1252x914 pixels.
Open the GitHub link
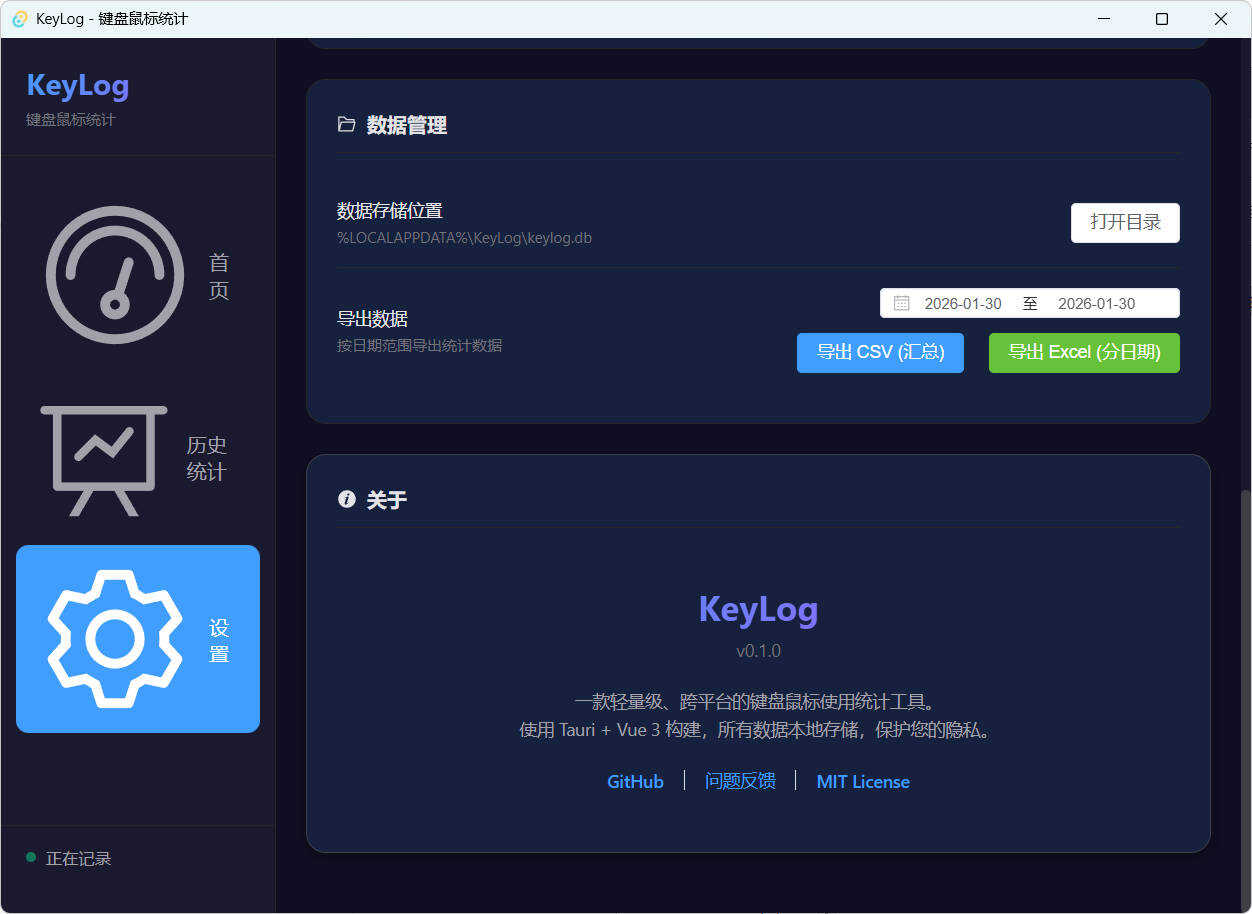(634, 781)
